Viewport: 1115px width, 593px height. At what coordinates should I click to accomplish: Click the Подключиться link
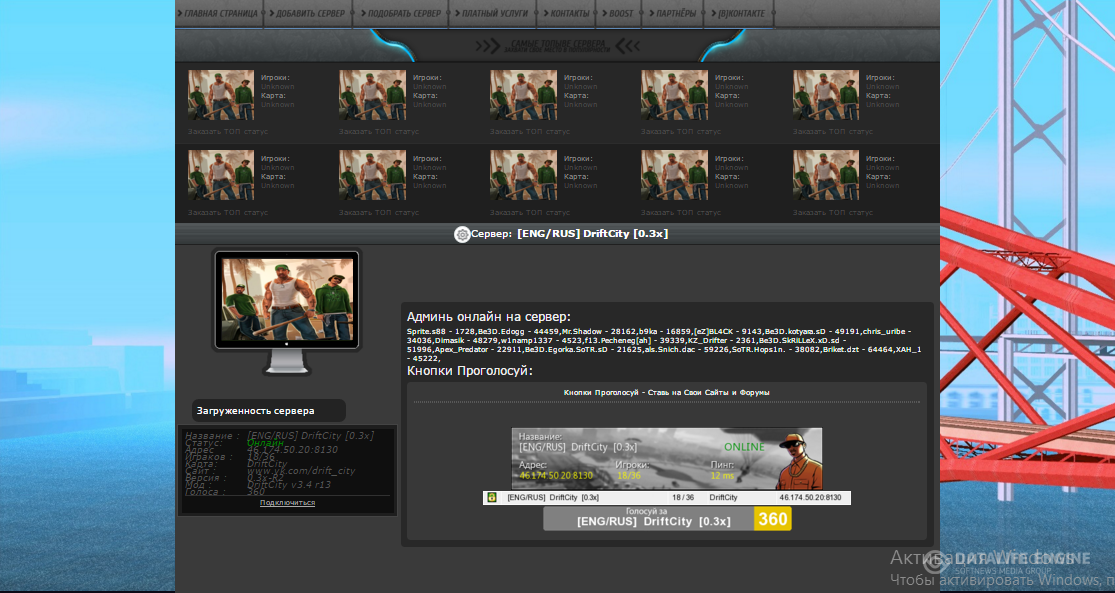coord(287,503)
